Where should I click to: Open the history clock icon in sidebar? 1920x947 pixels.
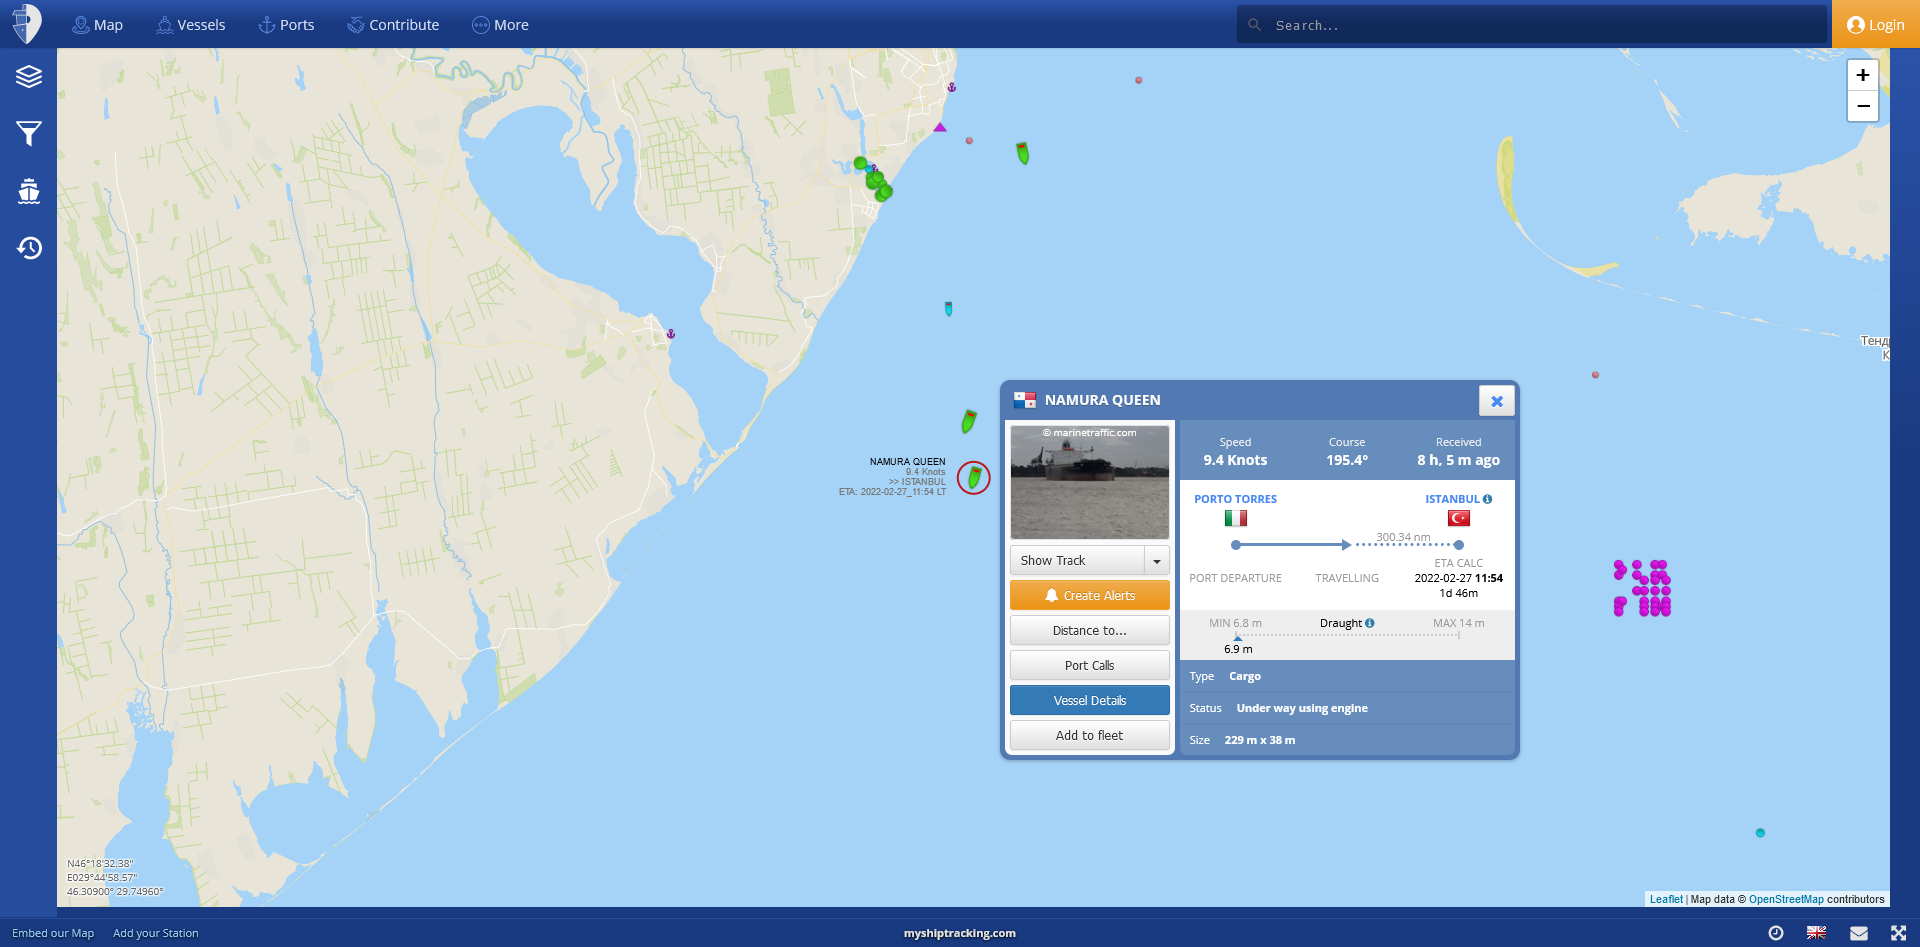29,248
